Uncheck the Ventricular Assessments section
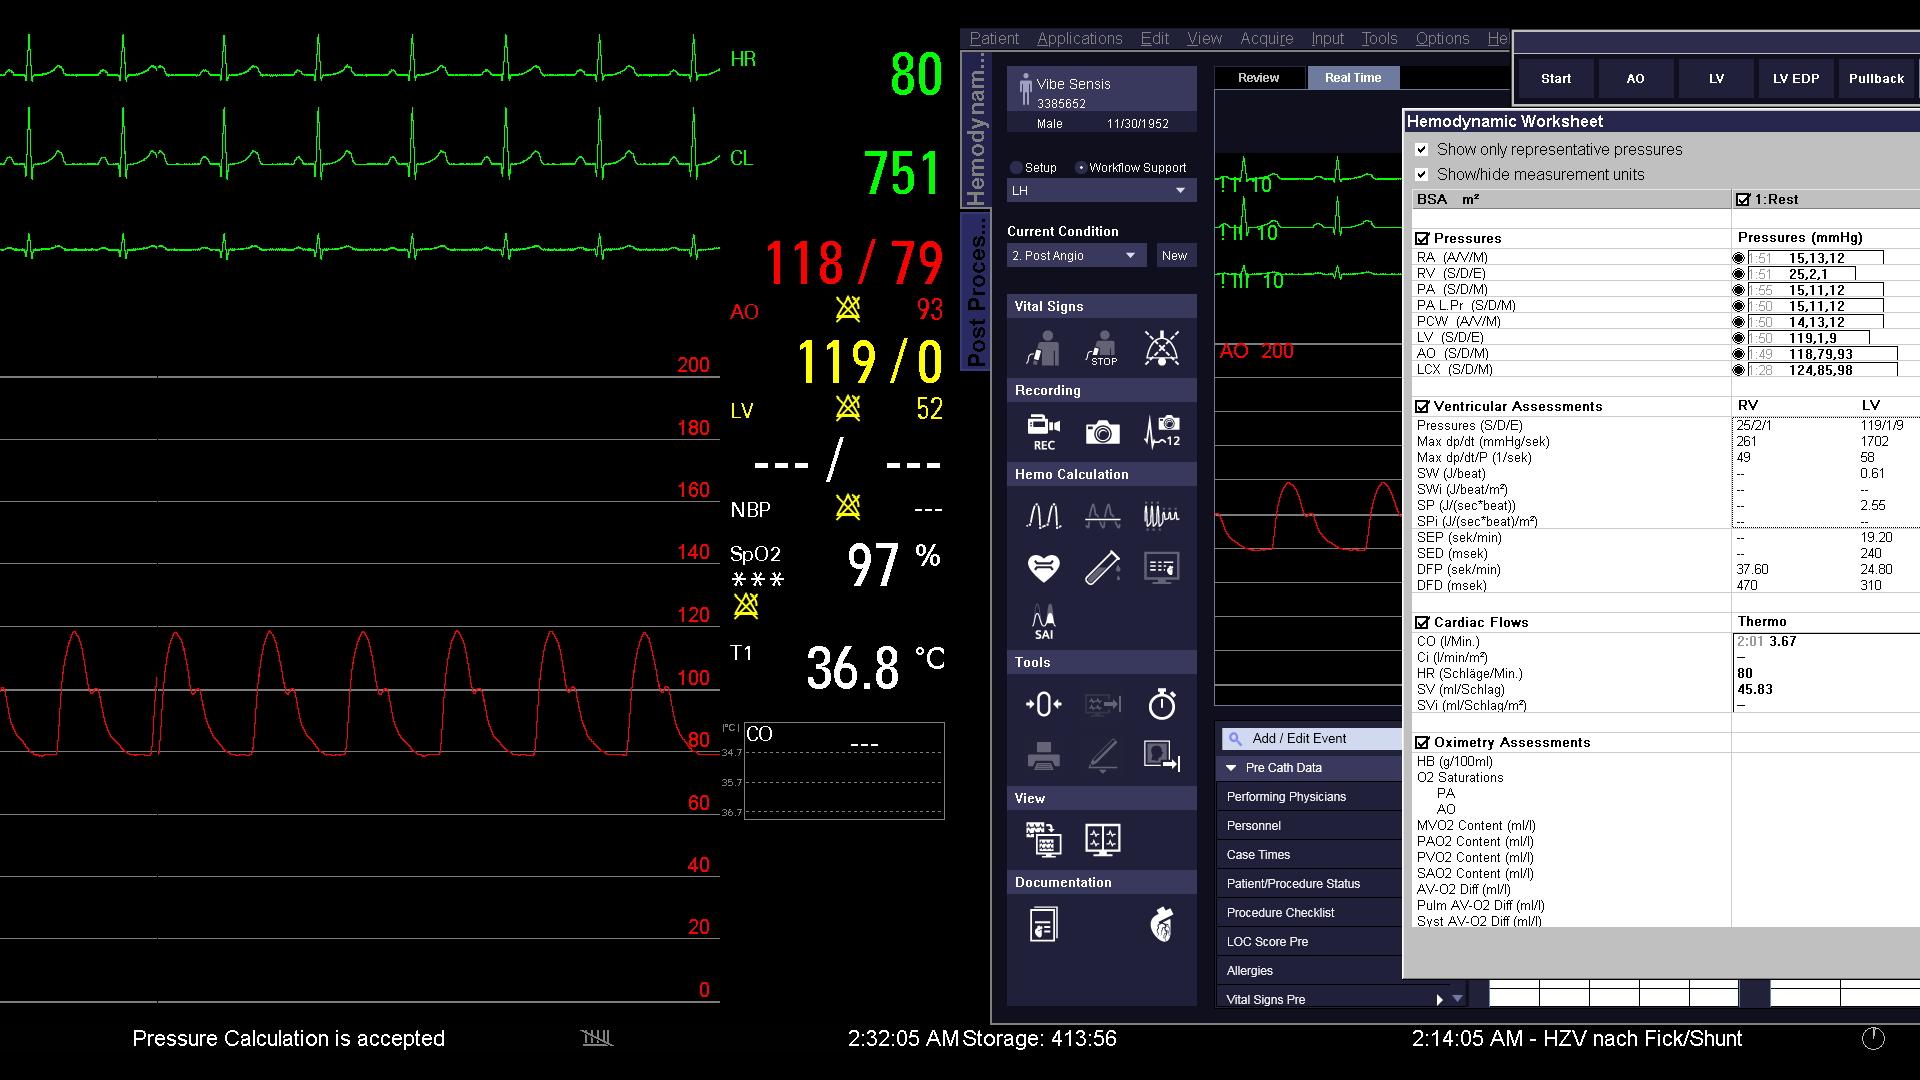This screenshot has width=1920, height=1080. pyautogui.click(x=1423, y=406)
